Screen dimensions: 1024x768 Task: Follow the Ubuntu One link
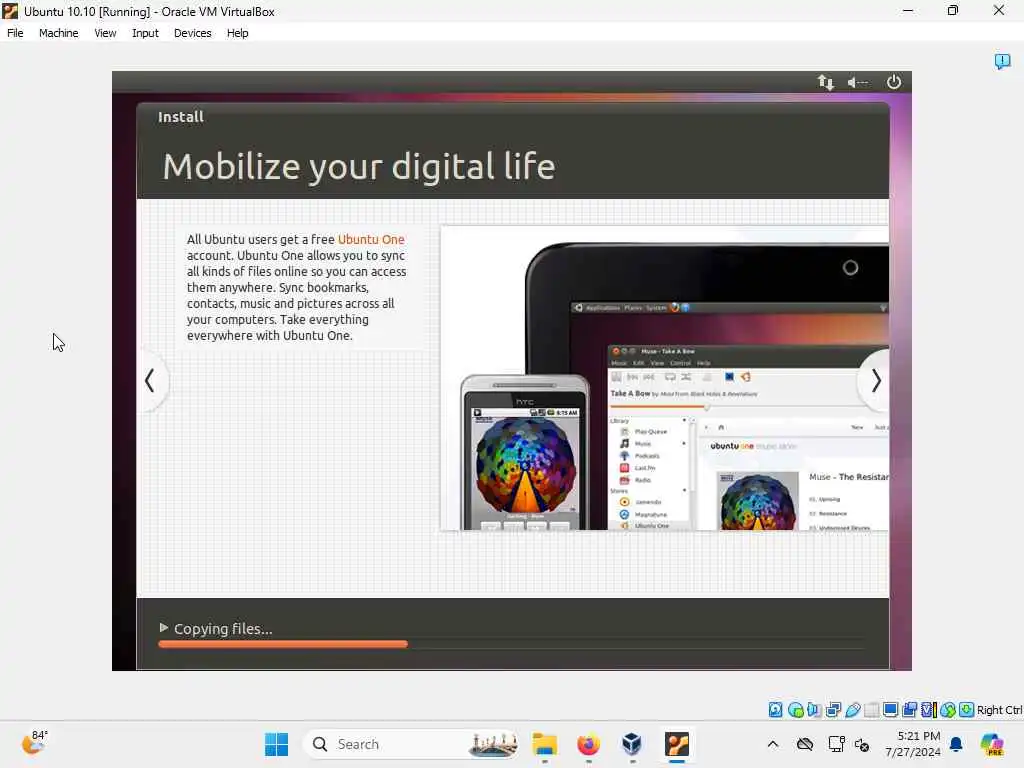click(371, 240)
